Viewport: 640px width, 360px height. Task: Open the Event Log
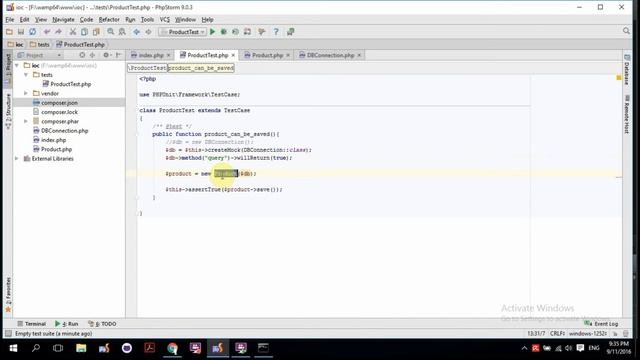tap(601, 324)
